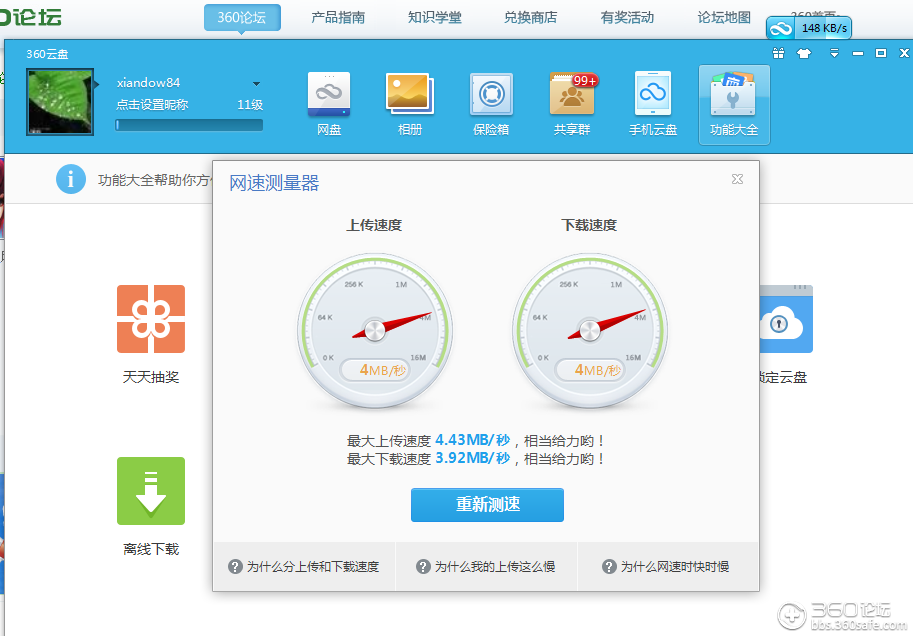Open the 手机云盘 mobile cloud icon
The height and width of the screenshot is (636, 913).
click(x=653, y=100)
